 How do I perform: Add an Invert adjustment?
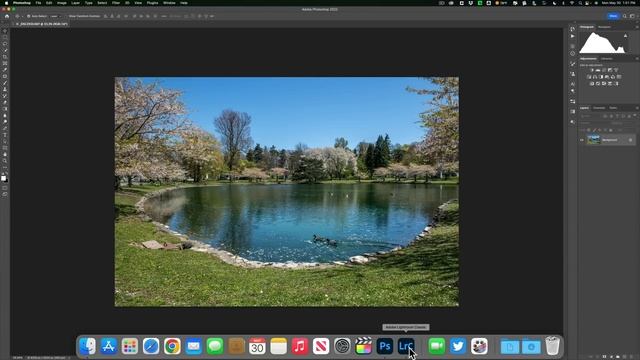(592, 84)
